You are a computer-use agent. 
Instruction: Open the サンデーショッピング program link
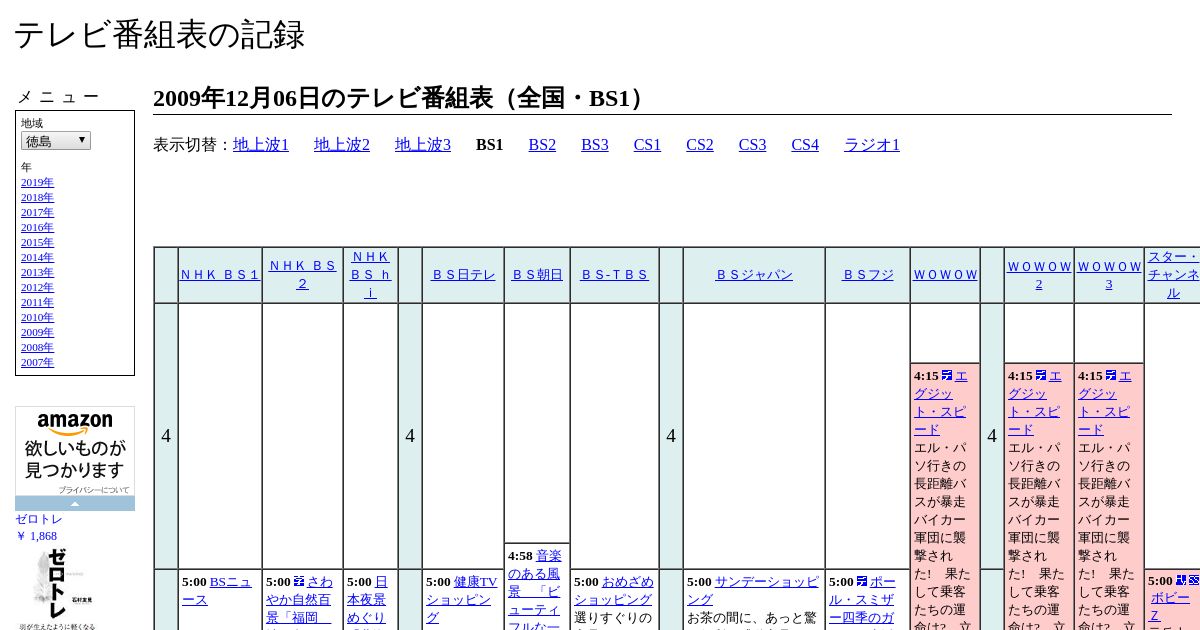coord(753,591)
